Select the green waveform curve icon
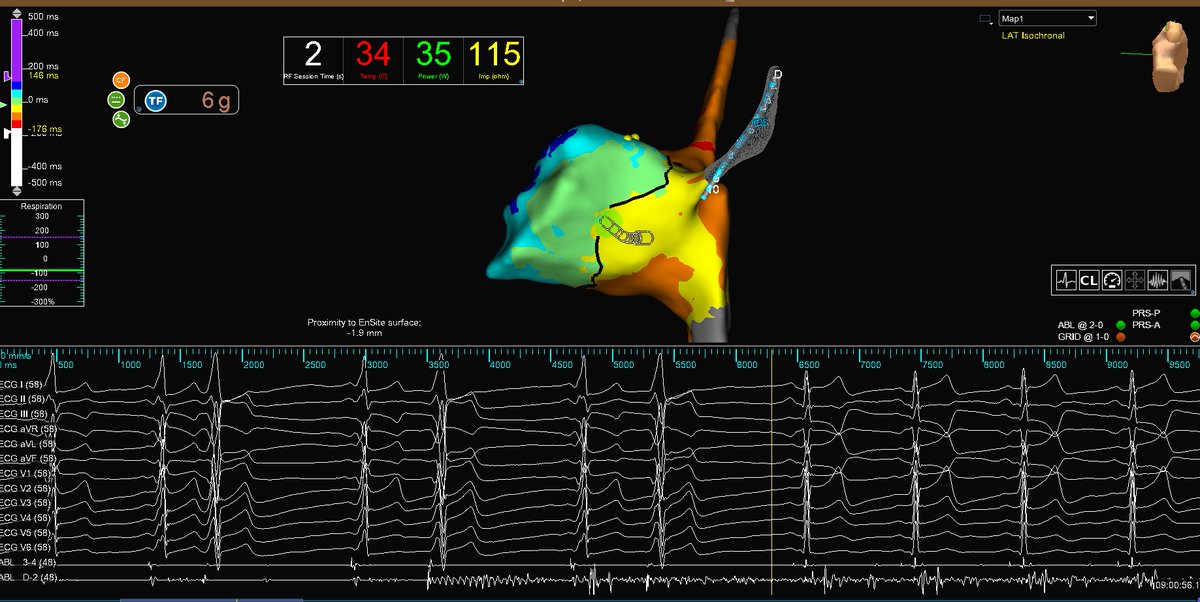Viewport: 1200px width, 602px height. coord(119,119)
